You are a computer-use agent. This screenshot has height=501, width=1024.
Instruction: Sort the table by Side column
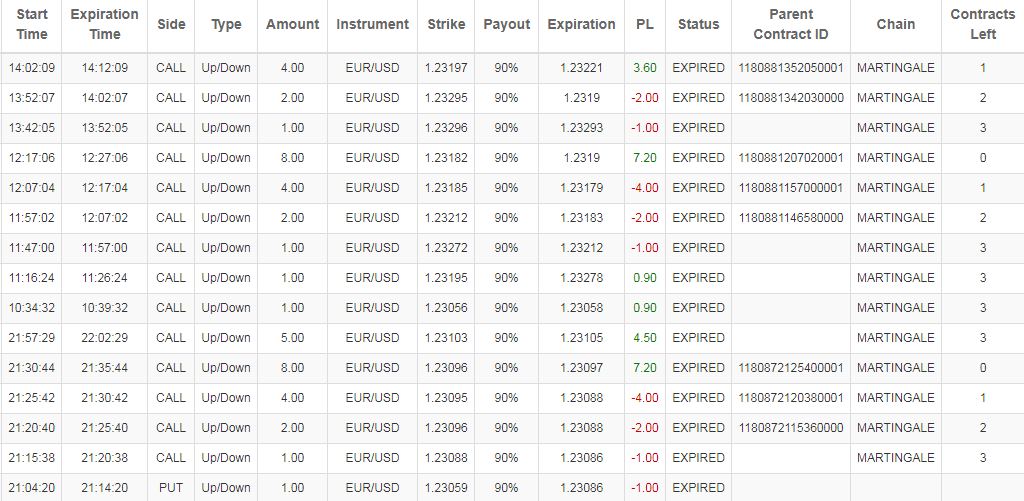click(171, 24)
